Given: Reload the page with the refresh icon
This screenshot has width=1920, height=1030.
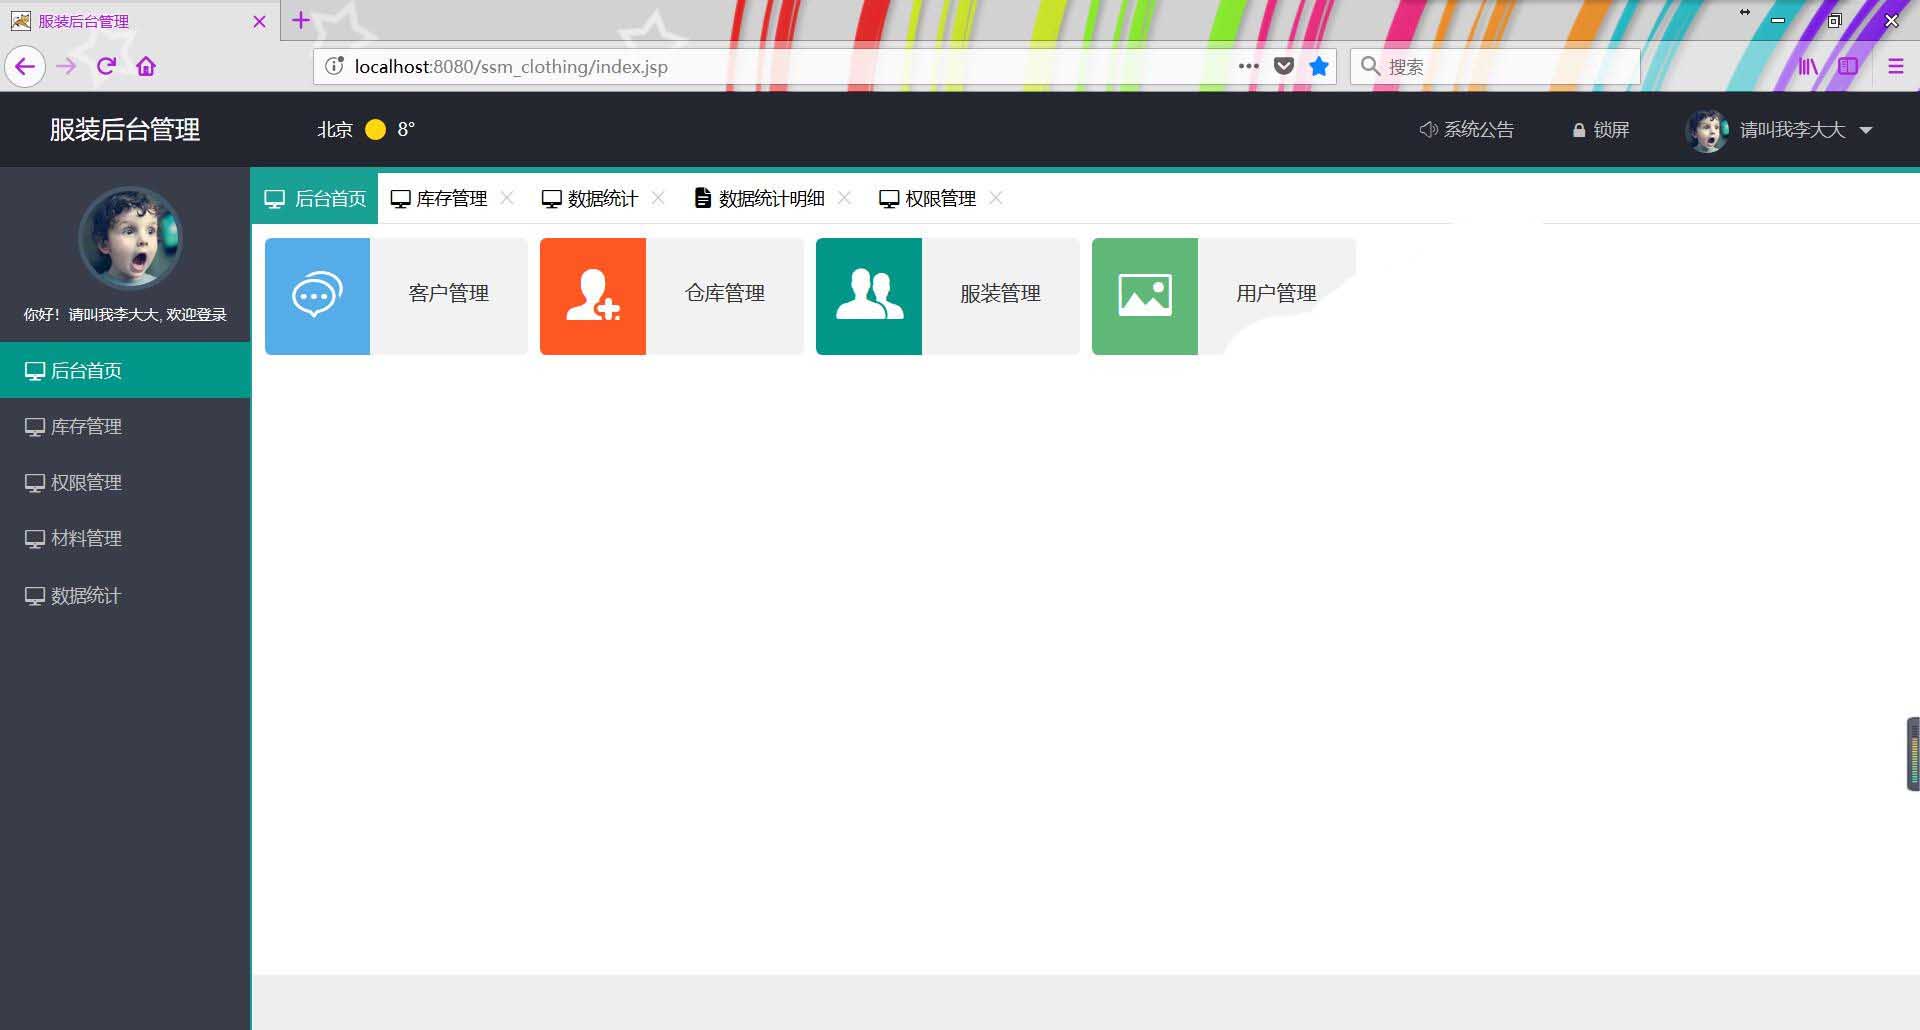Looking at the screenshot, I should pos(106,67).
